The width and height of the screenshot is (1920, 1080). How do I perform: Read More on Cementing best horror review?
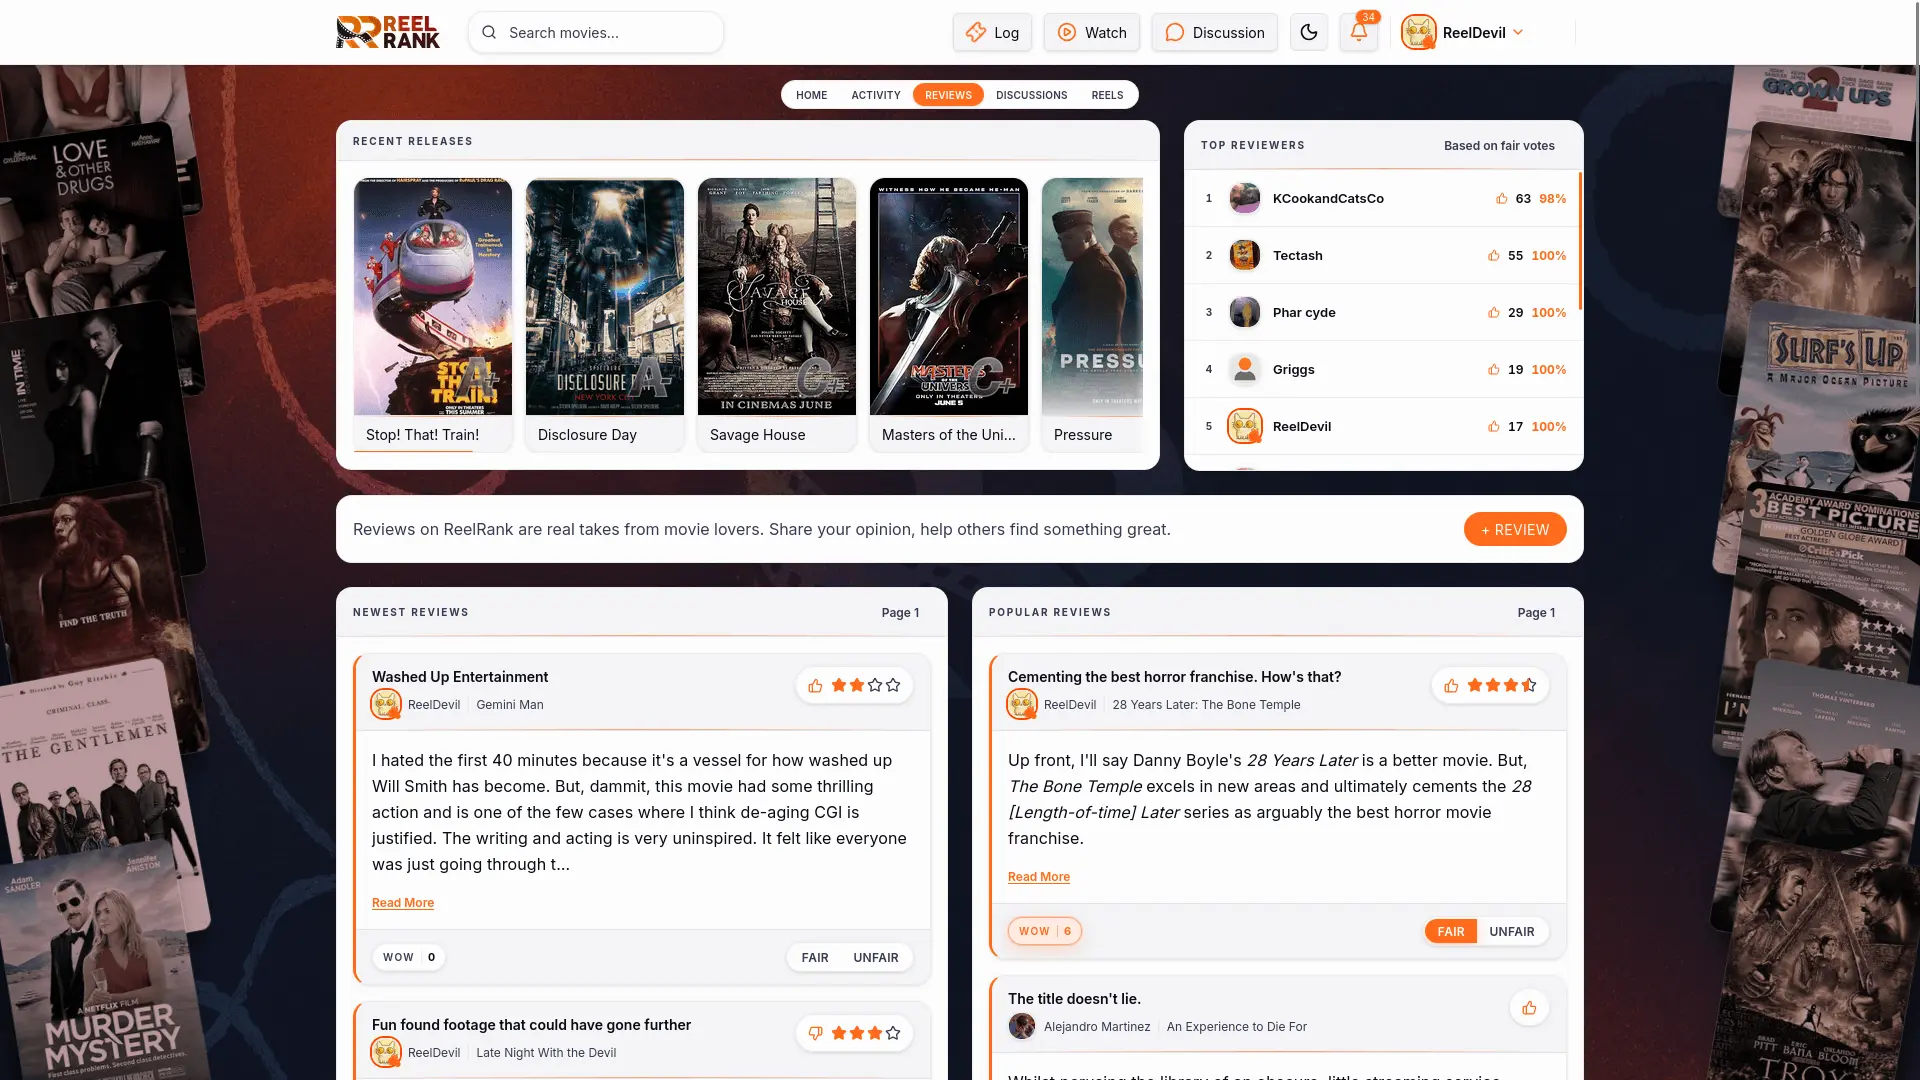tap(1039, 876)
